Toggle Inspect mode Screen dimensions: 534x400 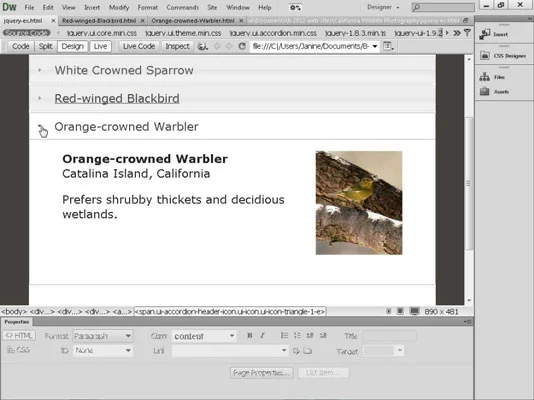point(177,46)
